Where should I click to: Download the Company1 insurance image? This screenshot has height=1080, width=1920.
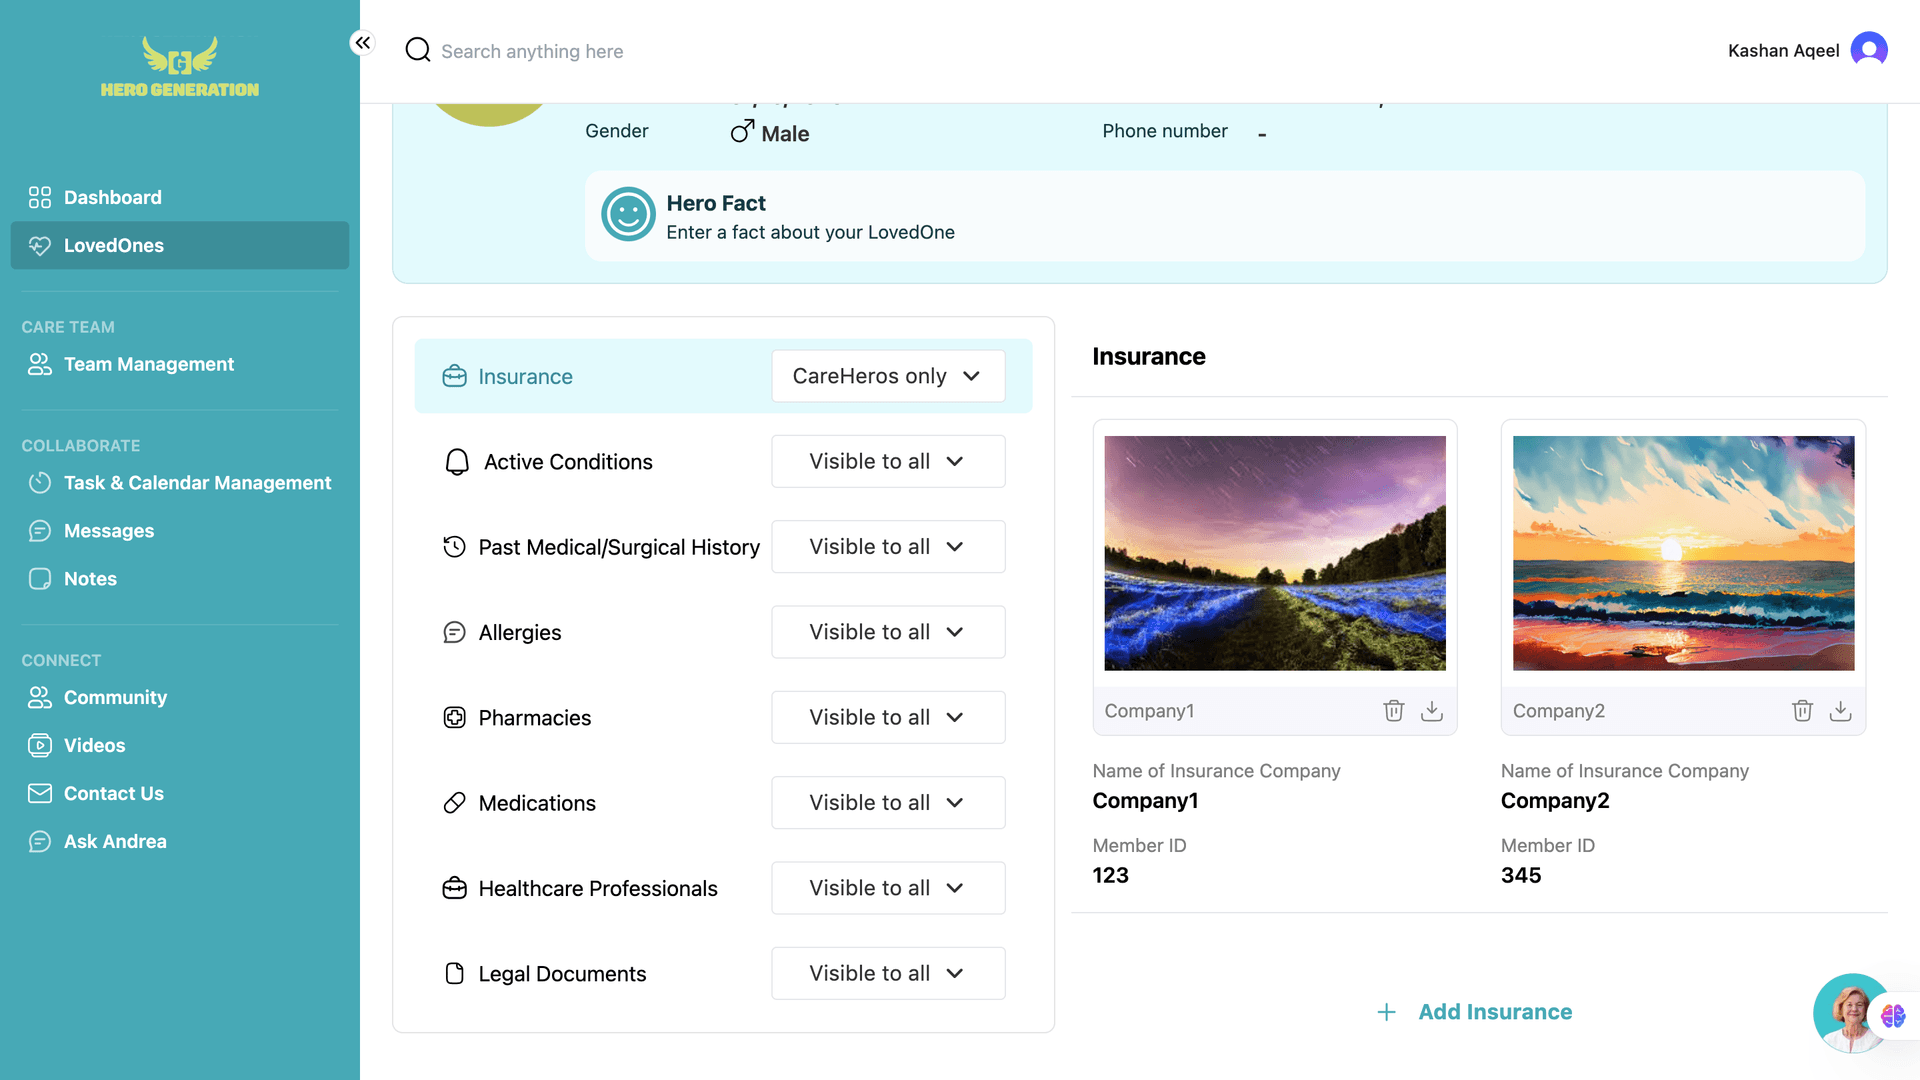click(x=1432, y=711)
